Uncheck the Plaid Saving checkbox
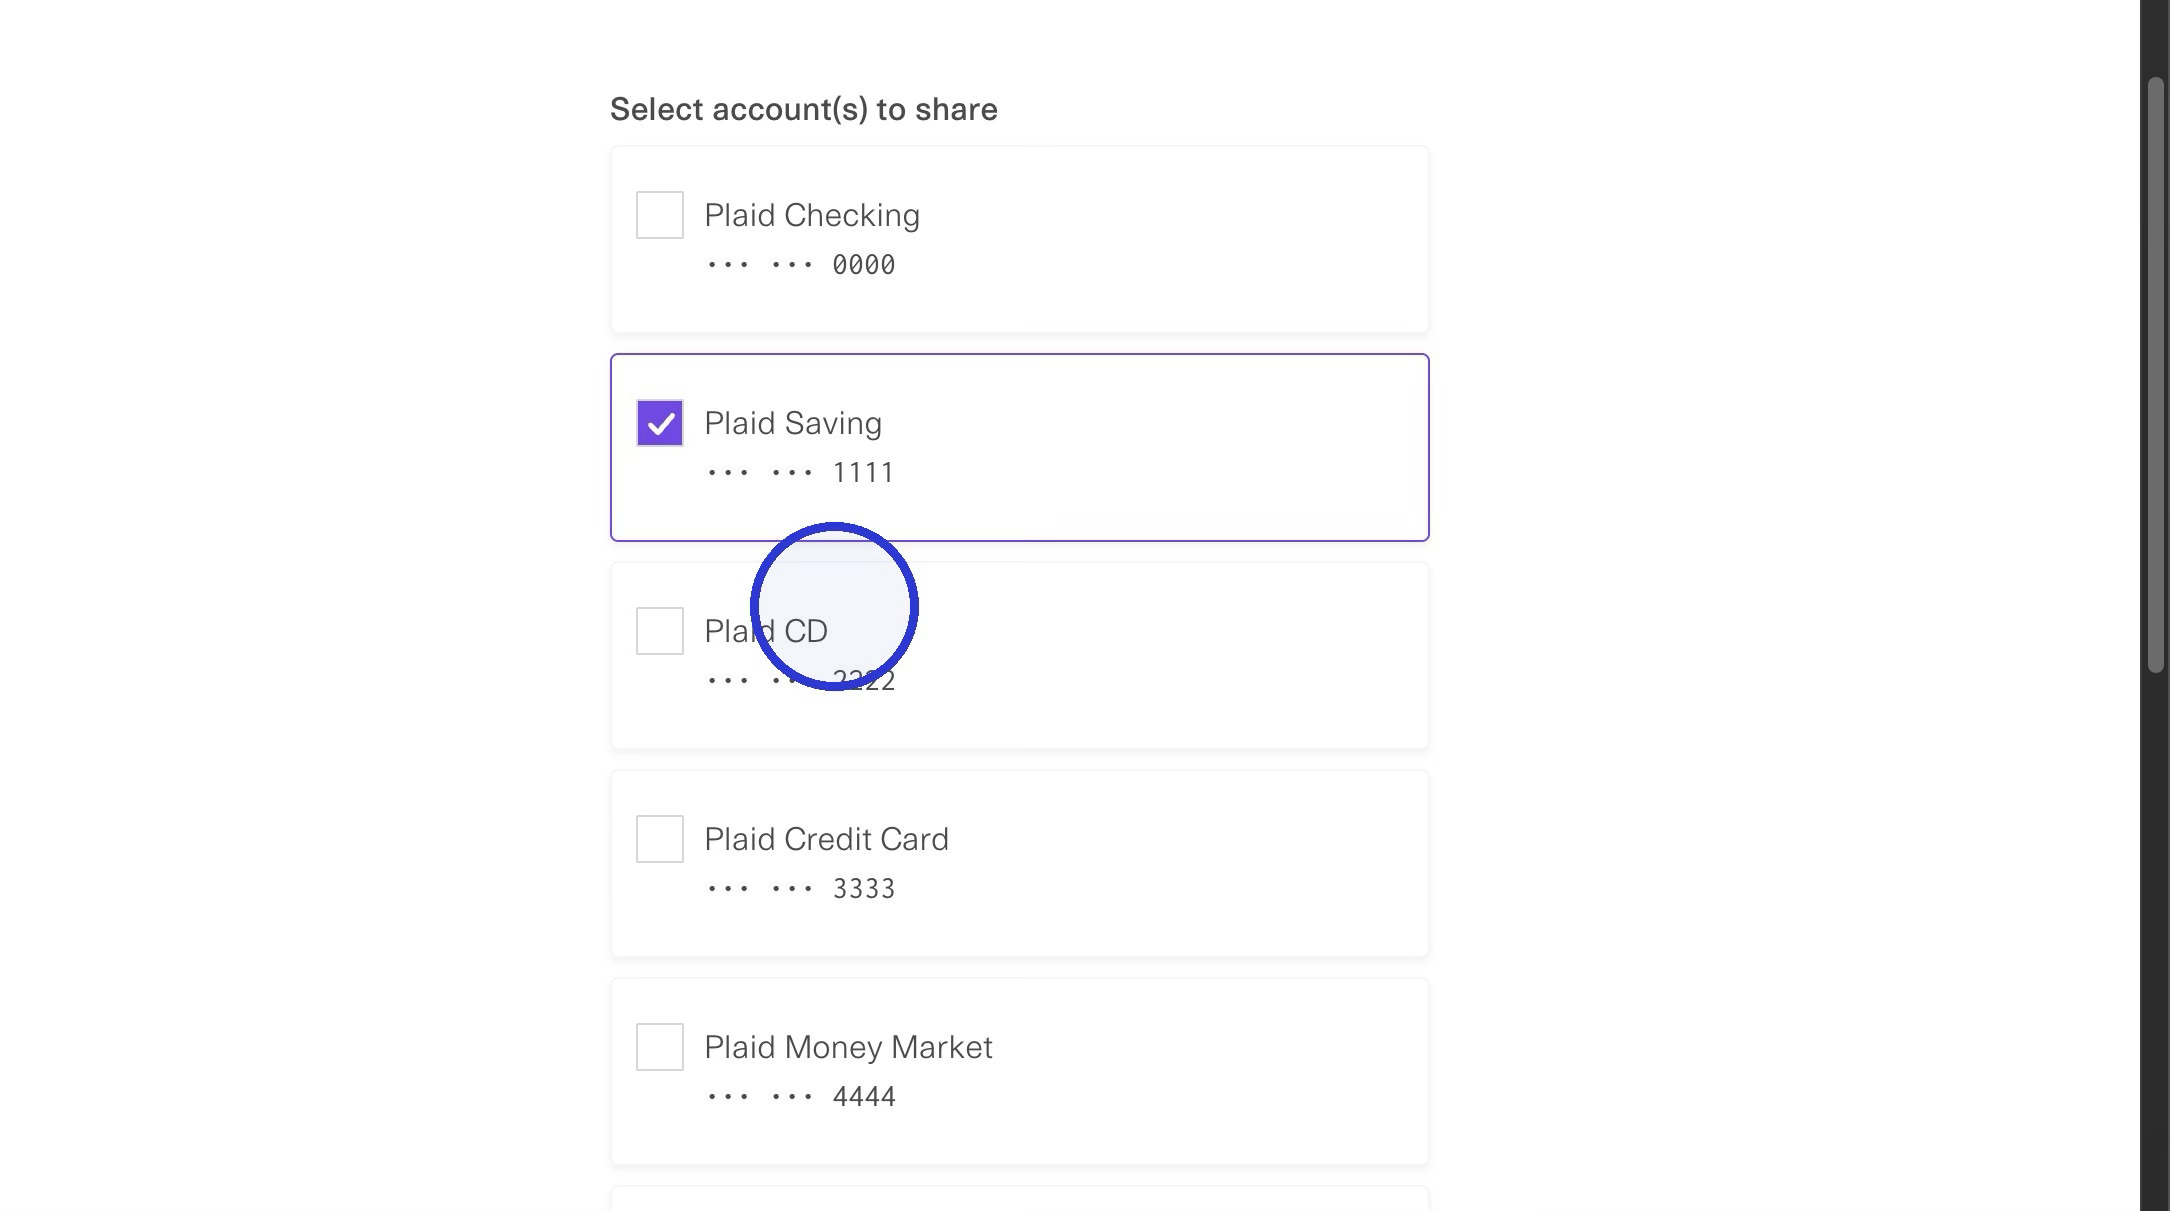Screen dimensions: 2170x1211 tap(660, 423)
